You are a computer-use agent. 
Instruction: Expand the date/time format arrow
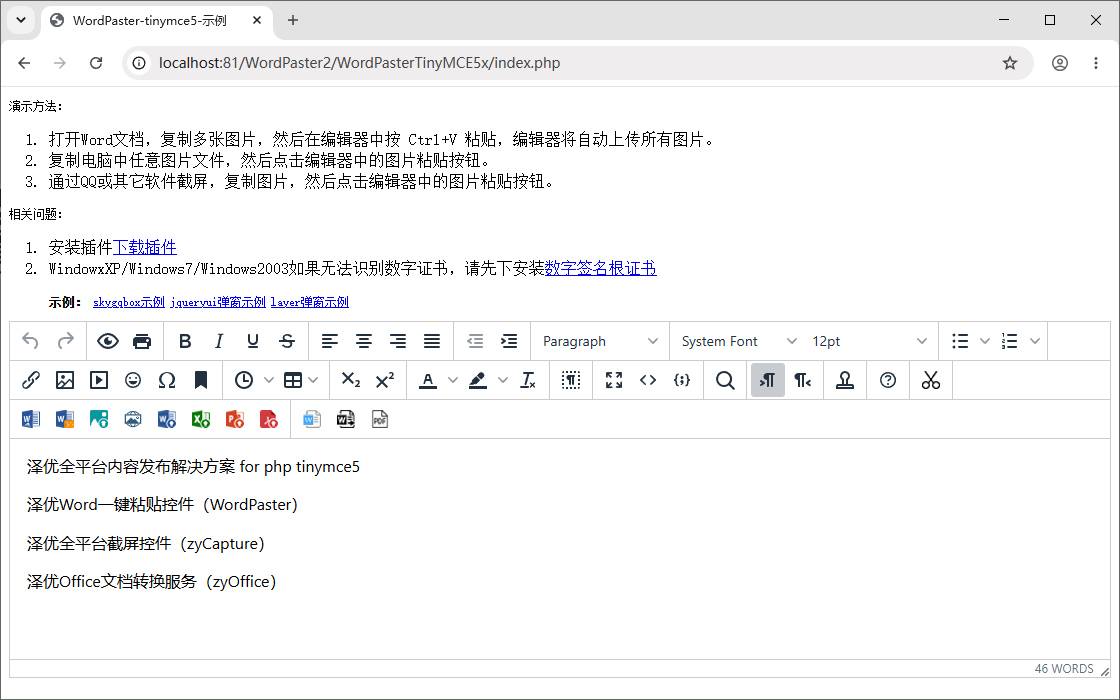pyautogui.click(x=269, y=380)
